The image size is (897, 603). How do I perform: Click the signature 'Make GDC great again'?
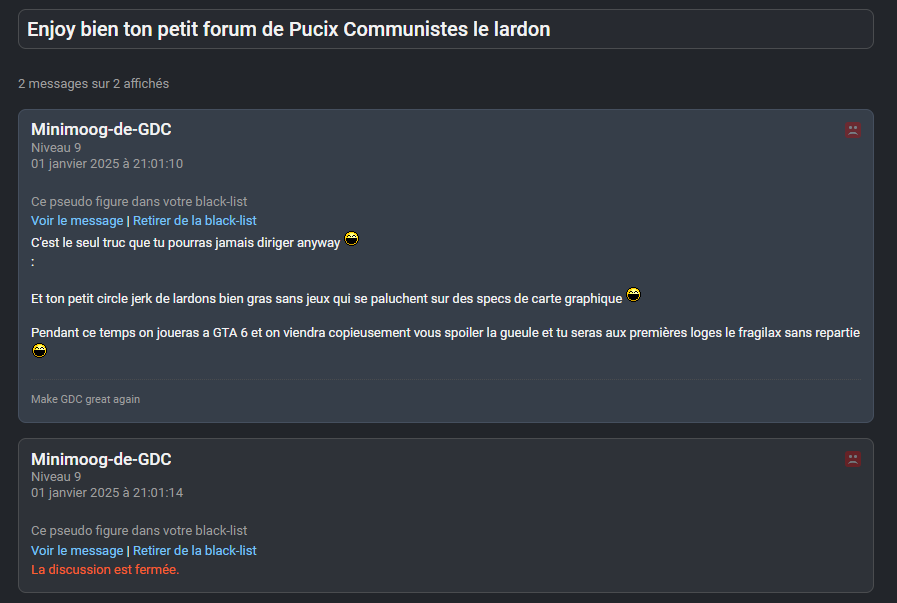coord(85,399)
